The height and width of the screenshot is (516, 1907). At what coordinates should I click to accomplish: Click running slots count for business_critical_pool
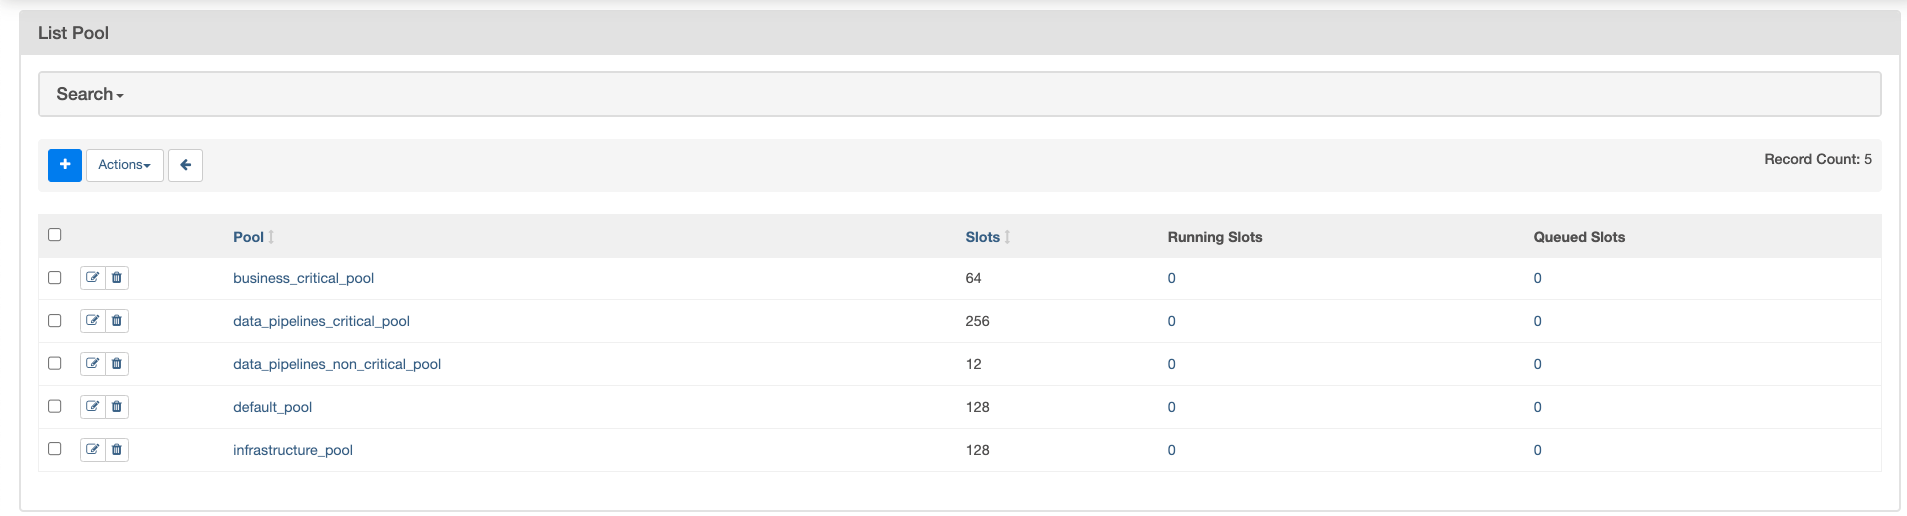click(1172, 278)
